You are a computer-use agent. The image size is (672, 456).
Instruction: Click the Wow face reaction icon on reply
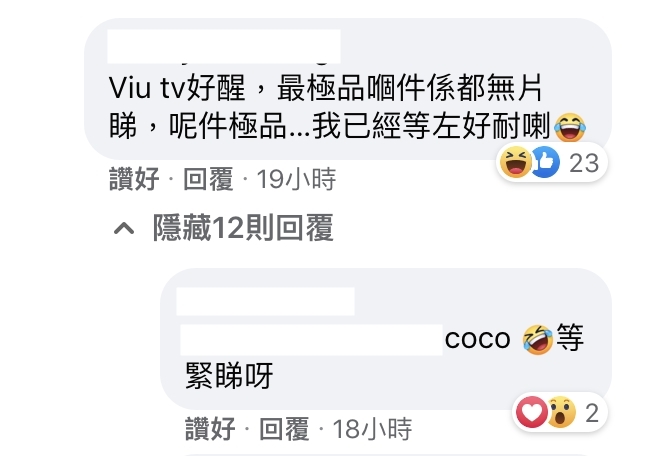click(561, 412)
